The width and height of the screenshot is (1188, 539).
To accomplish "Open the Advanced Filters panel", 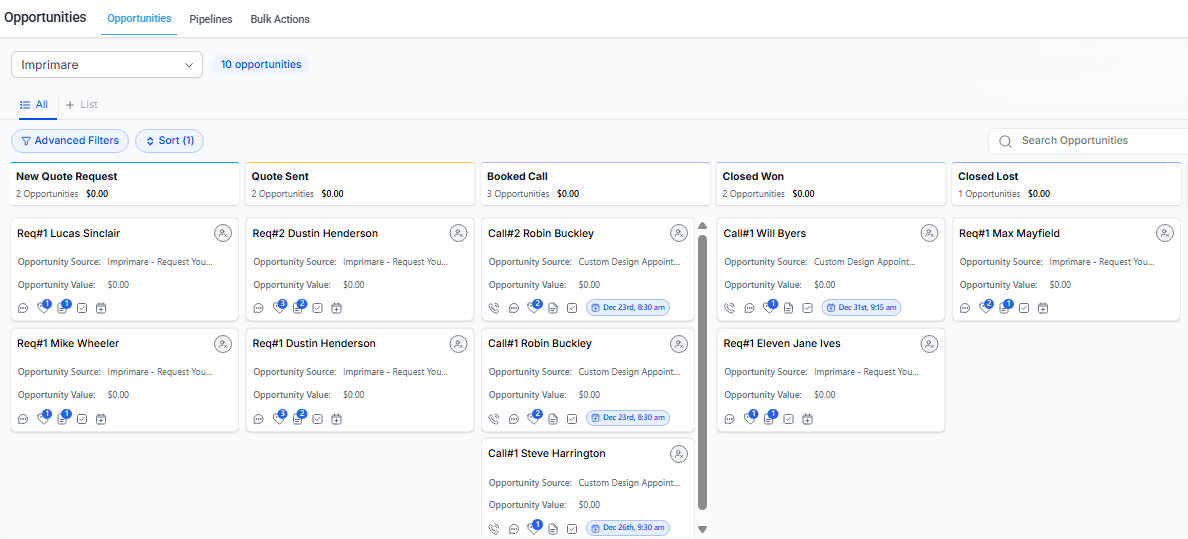I will (x=70, y=141).
